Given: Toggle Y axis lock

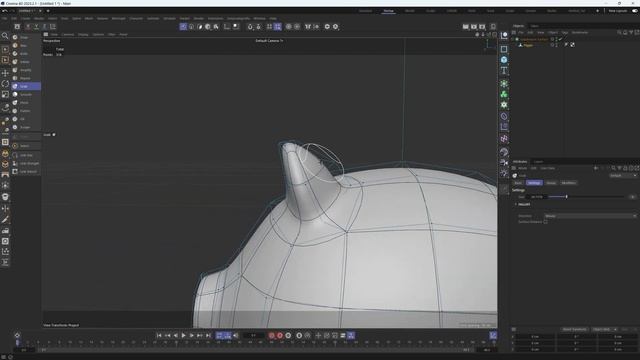Looking at the screenshot, I should pos(36,27).
